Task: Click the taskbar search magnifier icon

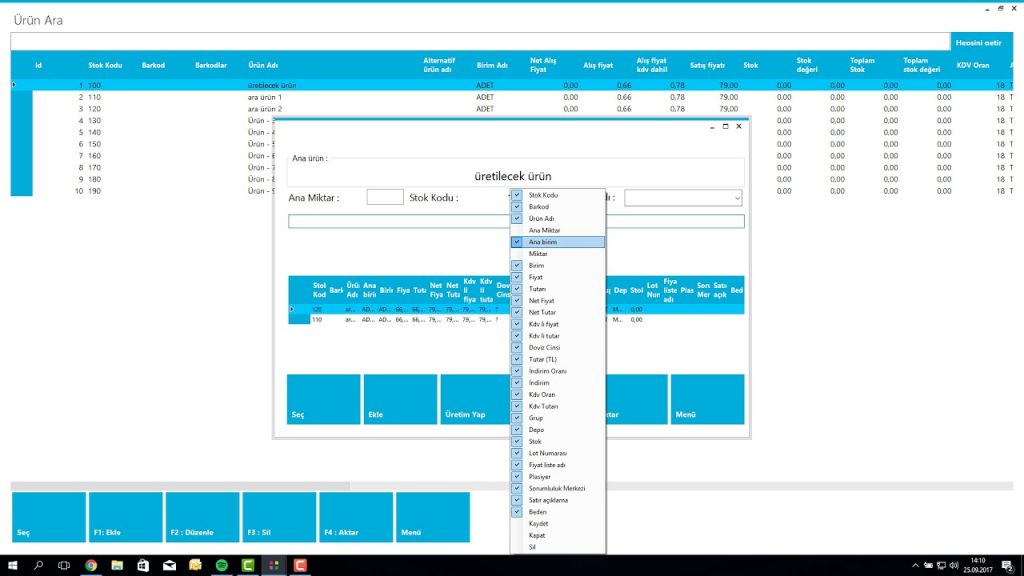Action: pyautogui.click(x=39, y=566)
